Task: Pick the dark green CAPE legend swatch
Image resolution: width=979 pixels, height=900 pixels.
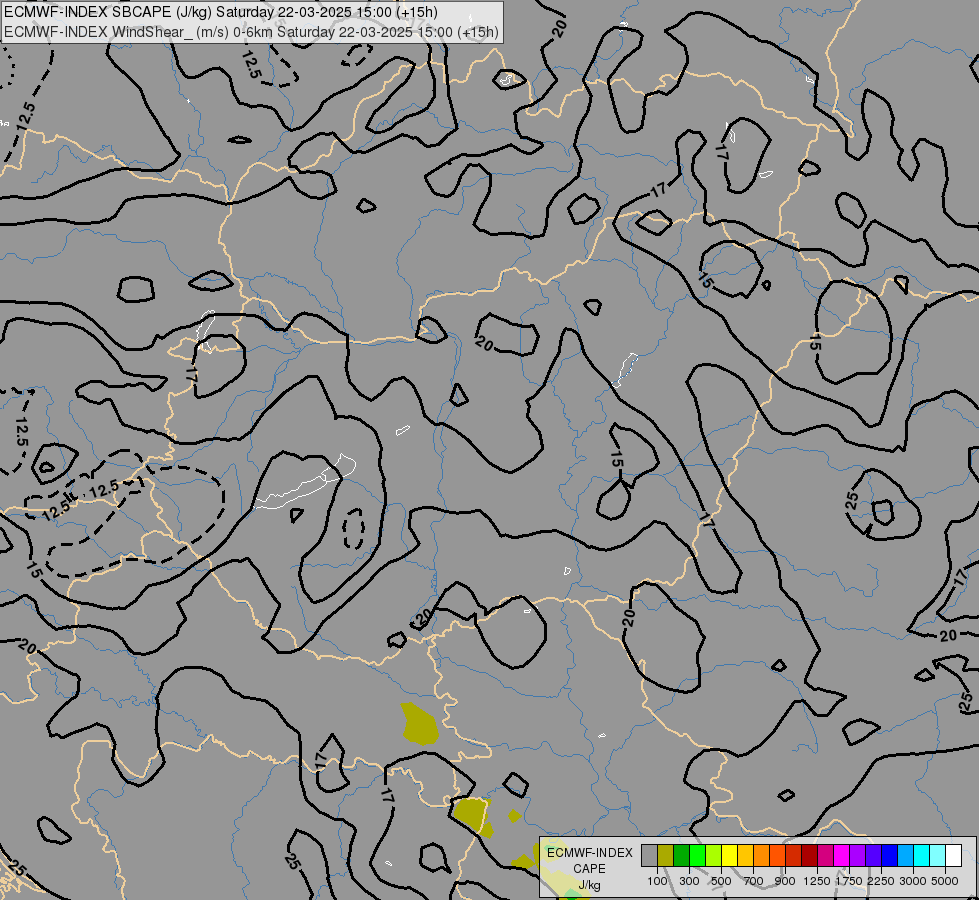Action: pos(681,856)
